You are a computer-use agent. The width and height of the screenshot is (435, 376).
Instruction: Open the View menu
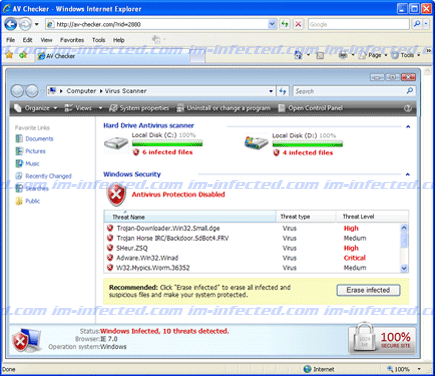click(x=46, y=40)
